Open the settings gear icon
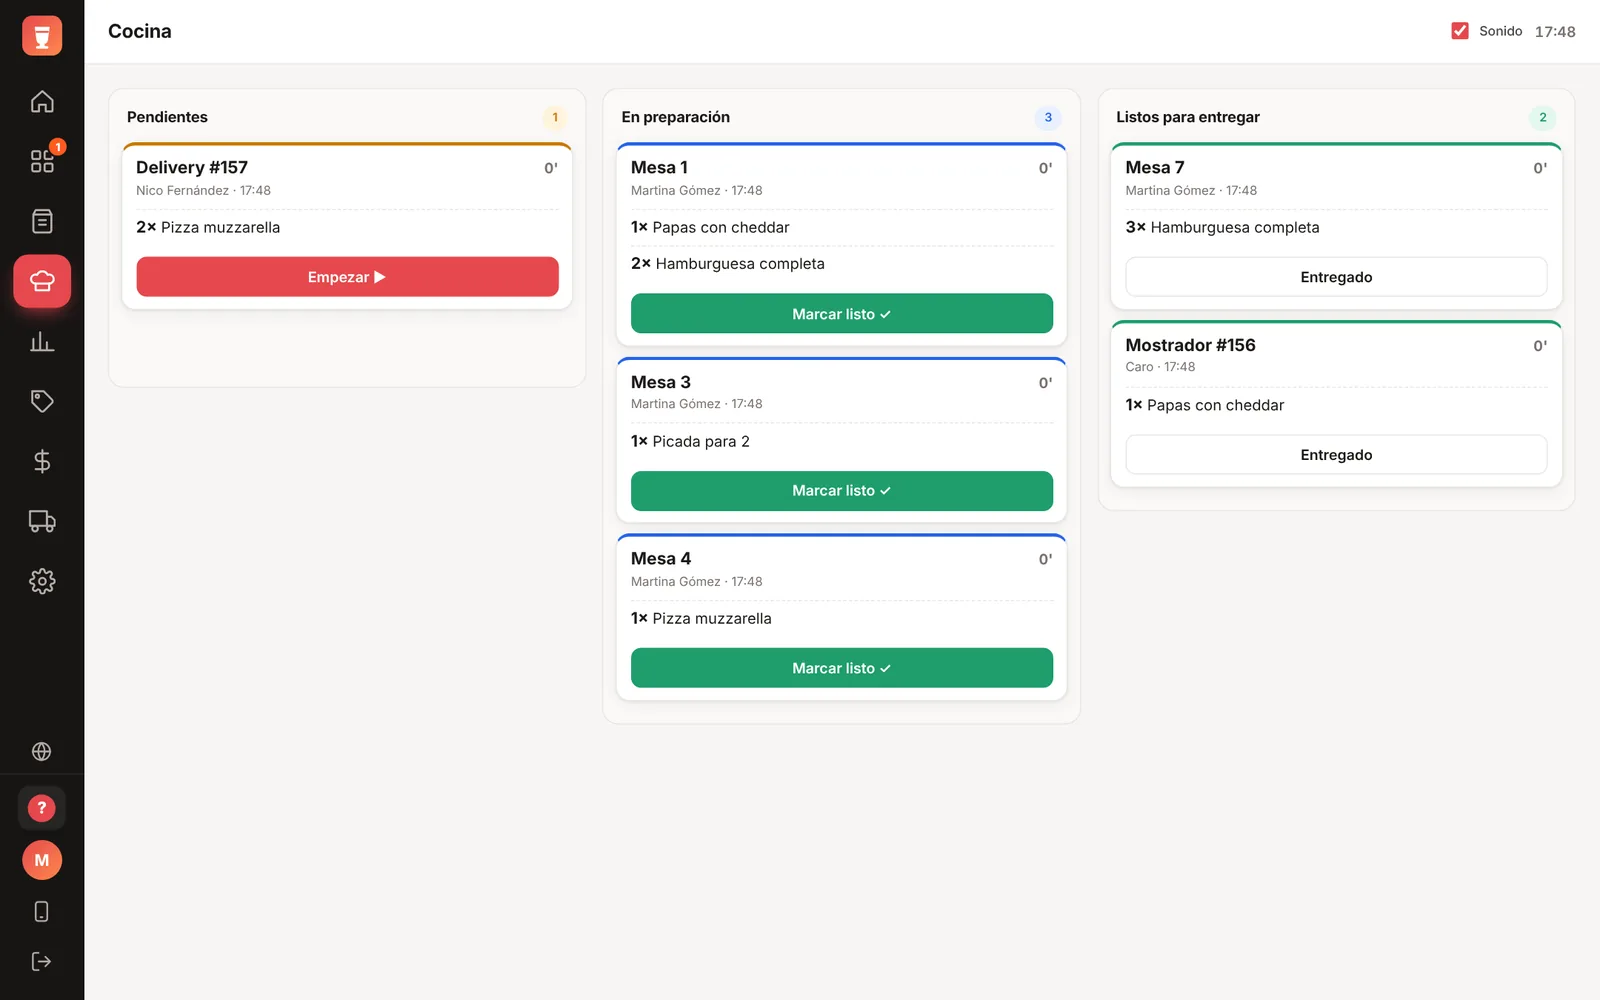Screen dimensions: 1600x1000 (x=42, y=581)
